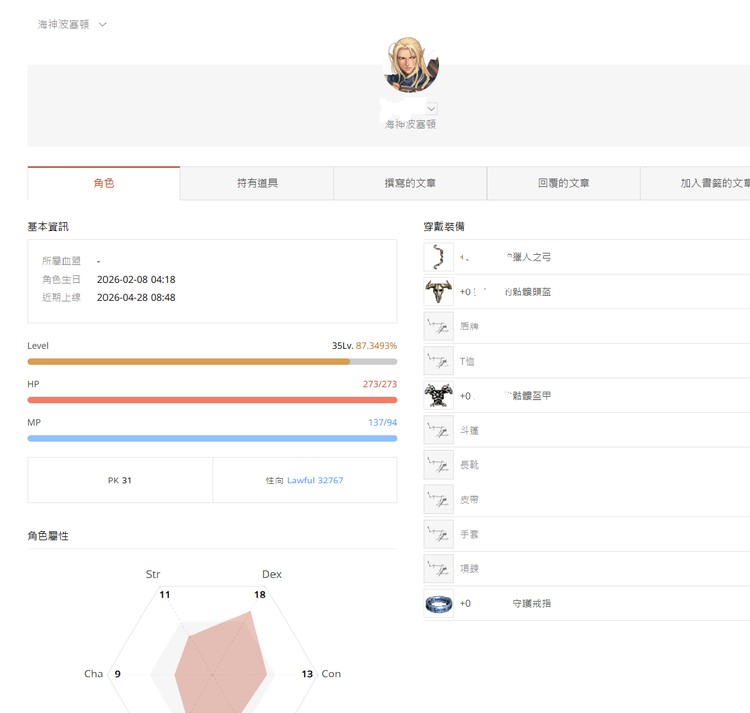
Task: Click the empty 盾牌 slot icon
Action: 438,327
